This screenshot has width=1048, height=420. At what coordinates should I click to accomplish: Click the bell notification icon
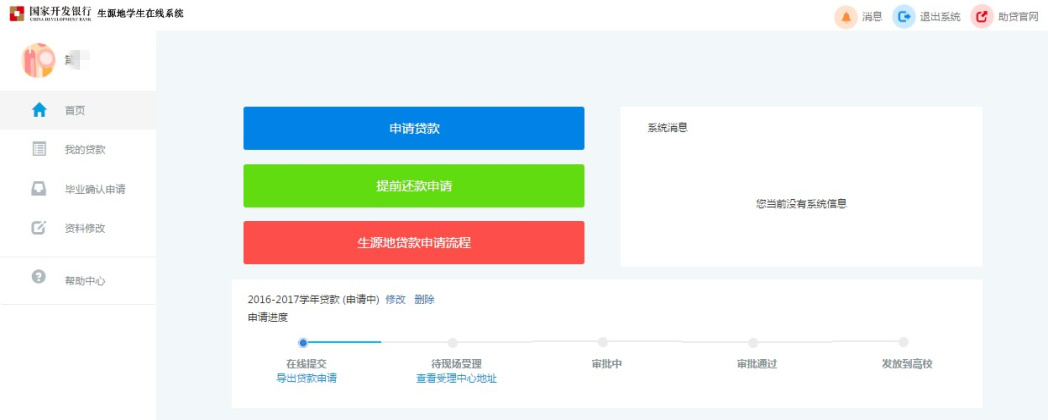(846, 17)
